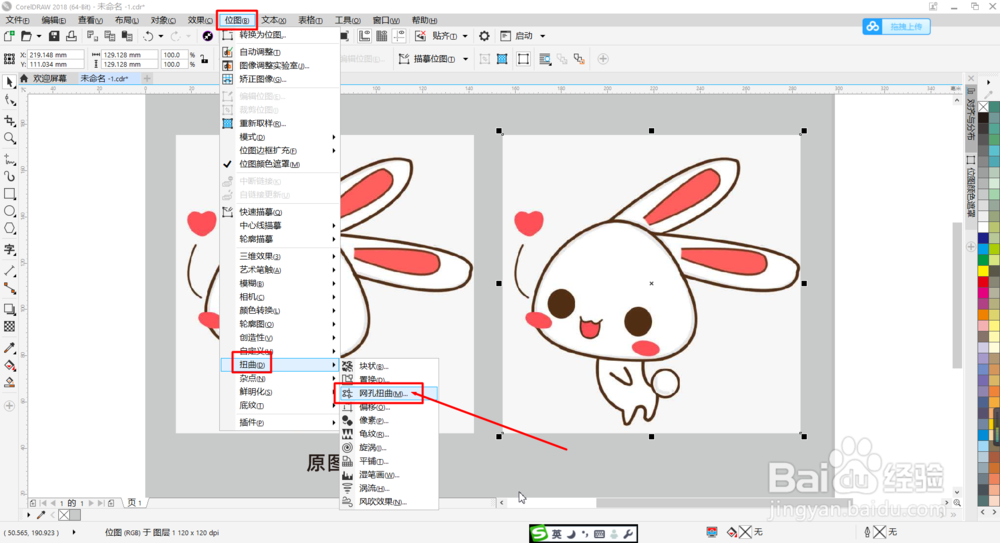
Task: Select the Rectangle tool
Action: tap(10, 193)
